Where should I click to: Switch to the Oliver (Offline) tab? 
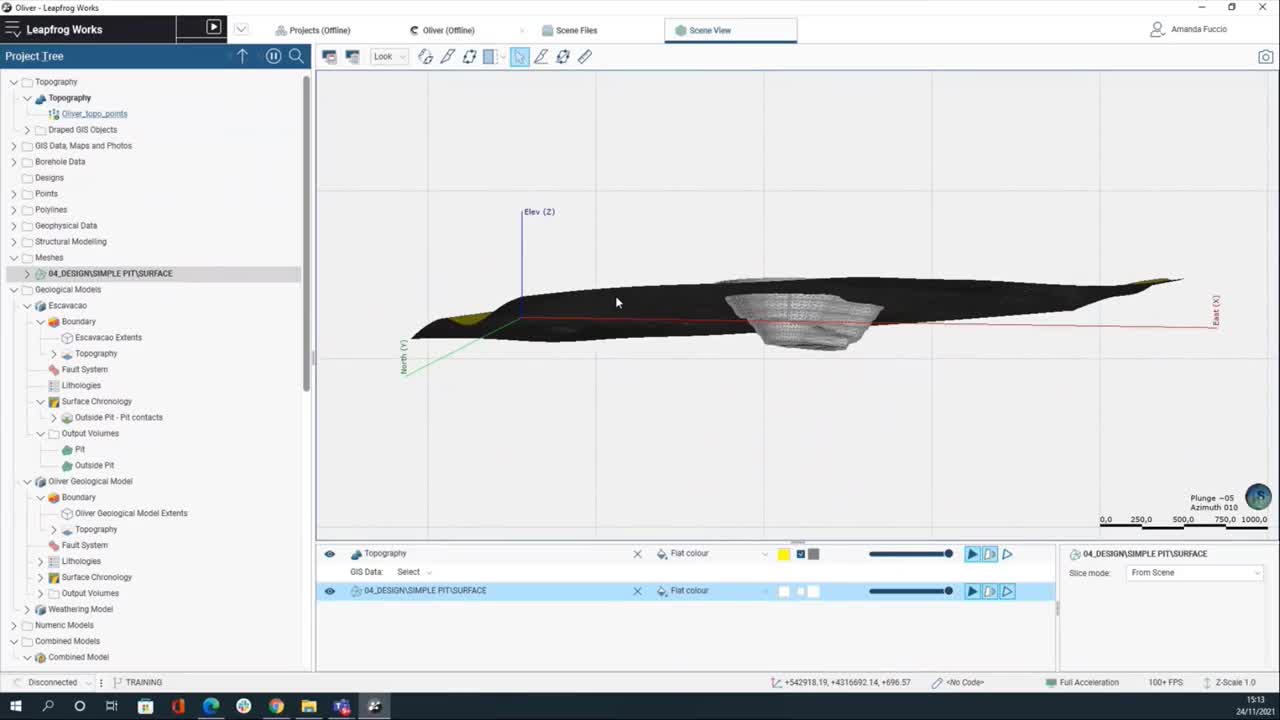click(442, 30)
